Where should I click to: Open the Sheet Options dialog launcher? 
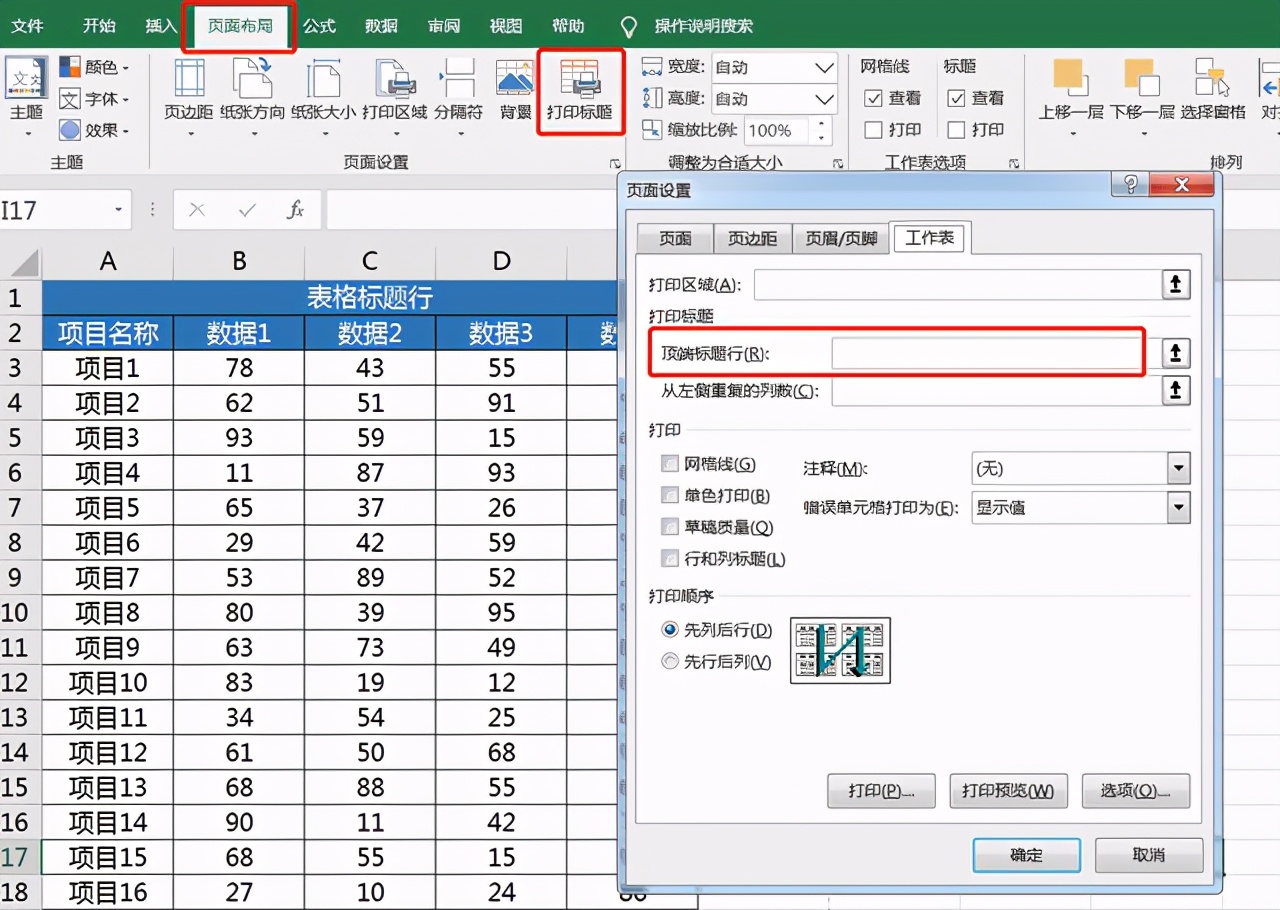click(1014, 163)
